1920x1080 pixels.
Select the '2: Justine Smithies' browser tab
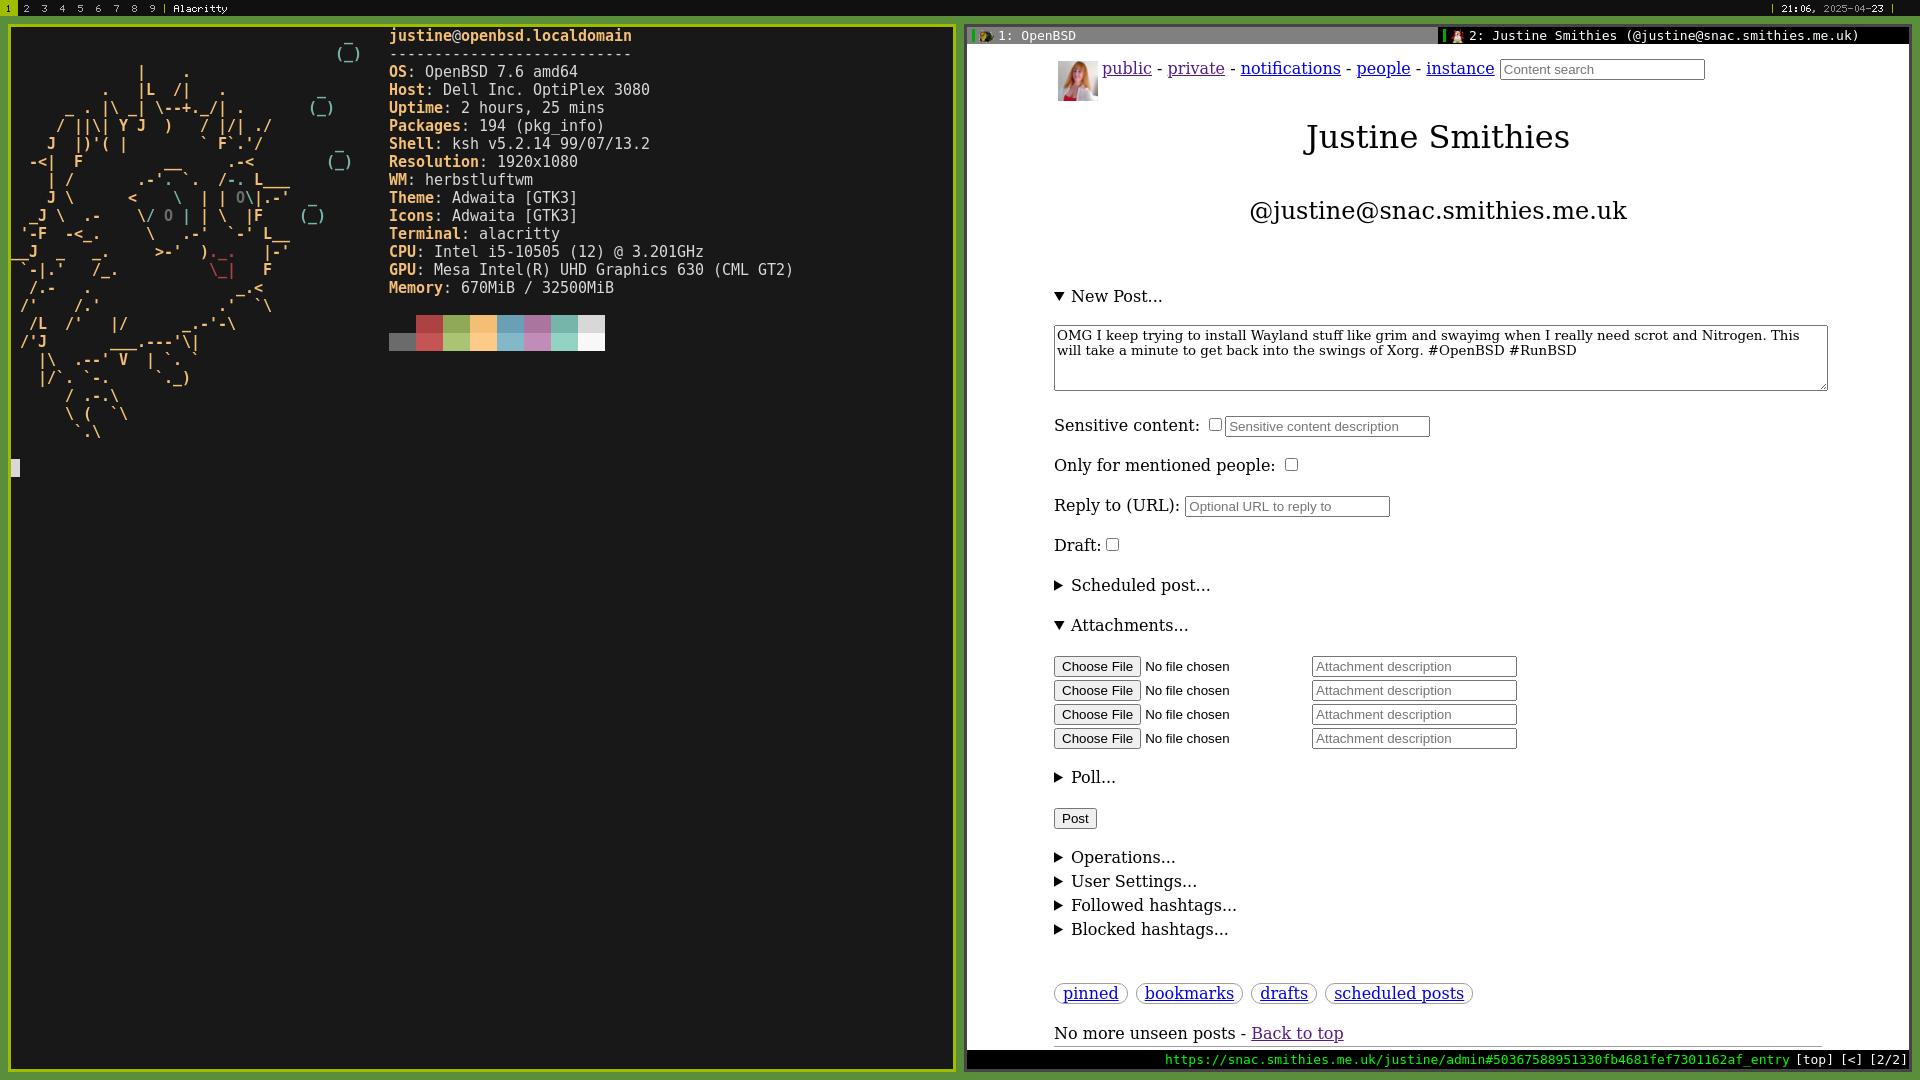click(x=1673, y=36)
